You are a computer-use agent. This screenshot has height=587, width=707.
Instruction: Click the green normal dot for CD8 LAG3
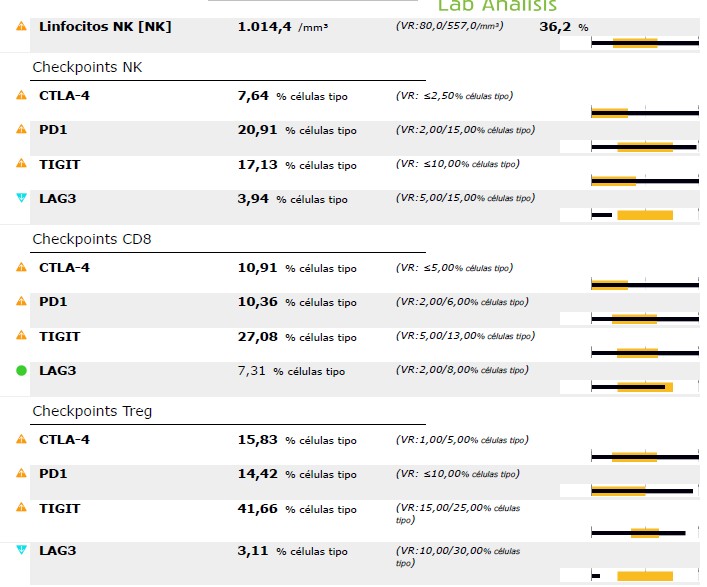pyautogui.click(x=21, y=371)
